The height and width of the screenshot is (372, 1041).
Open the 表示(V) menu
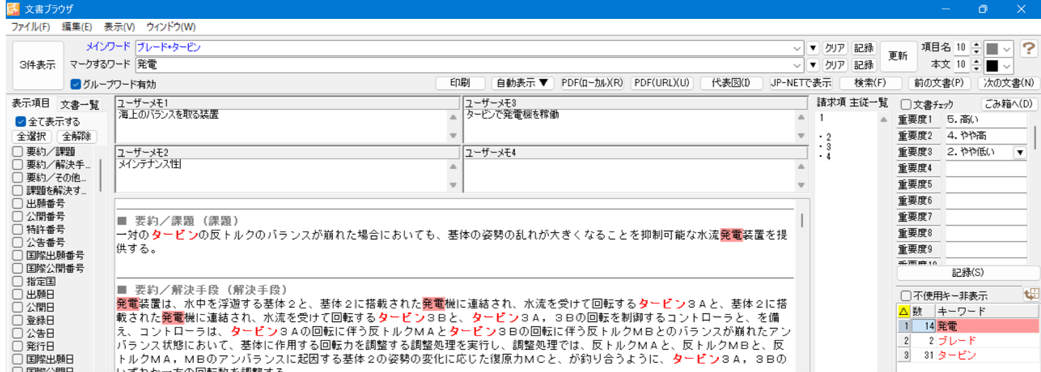[119, 27]
